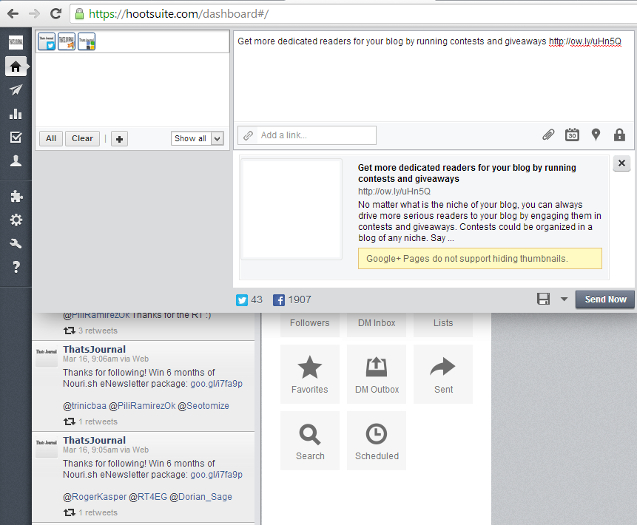Open the Show all dropdown
Screen dimensions: 637x525
click(x=197, y=139)
